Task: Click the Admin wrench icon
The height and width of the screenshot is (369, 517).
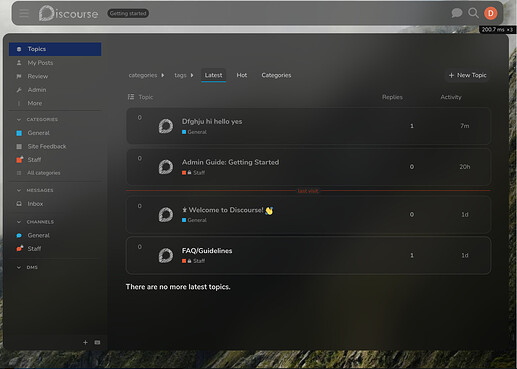Action: pyautogui.click(x=19, y=90)
